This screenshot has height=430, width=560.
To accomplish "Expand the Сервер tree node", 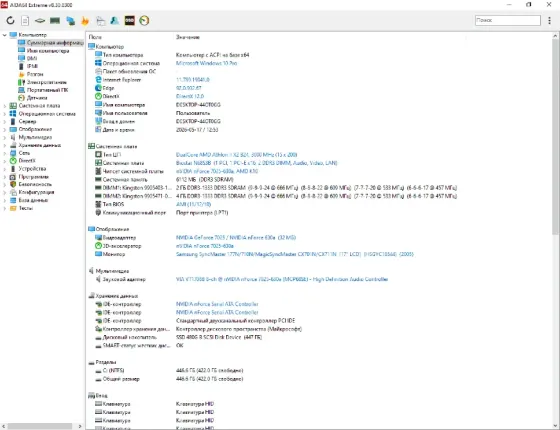I will click(x=5, y=122).
